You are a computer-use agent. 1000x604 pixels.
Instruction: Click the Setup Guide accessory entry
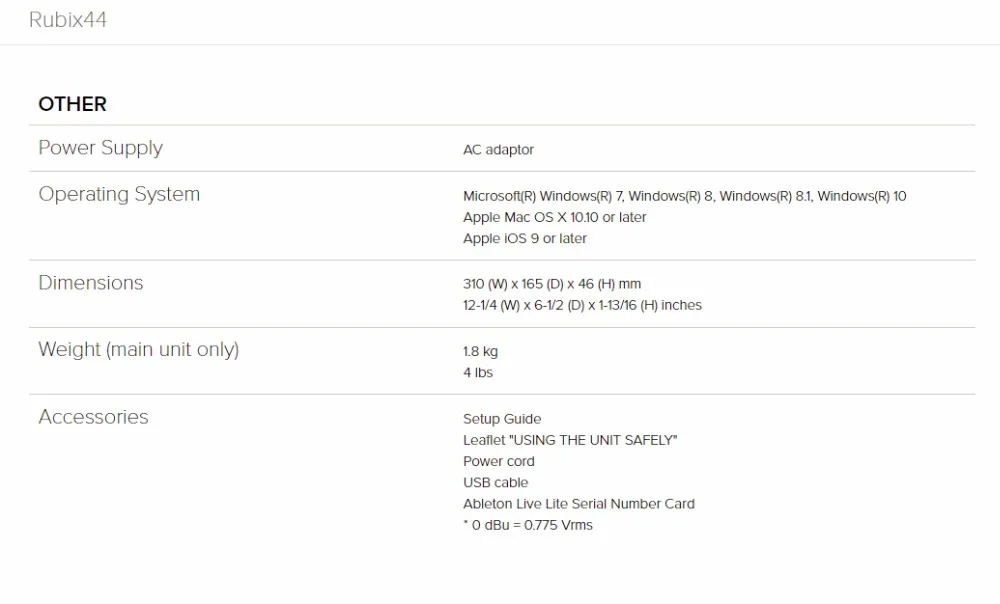point(502,419)
